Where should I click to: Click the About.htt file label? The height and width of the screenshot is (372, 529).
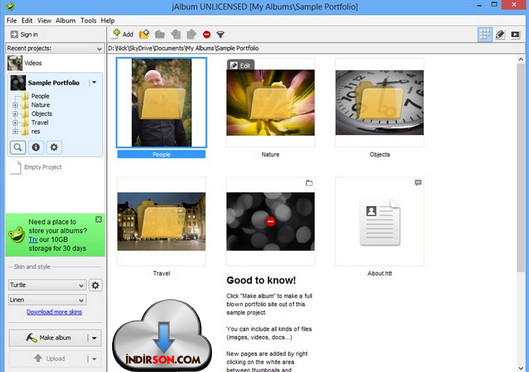point(380,273)
